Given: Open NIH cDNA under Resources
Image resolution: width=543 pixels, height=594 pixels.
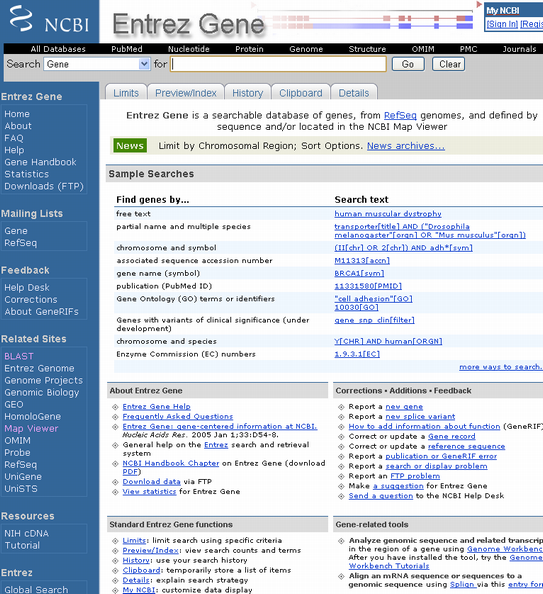Looking at the screenshot, I should pyautogui.click(x=26, y=534).
